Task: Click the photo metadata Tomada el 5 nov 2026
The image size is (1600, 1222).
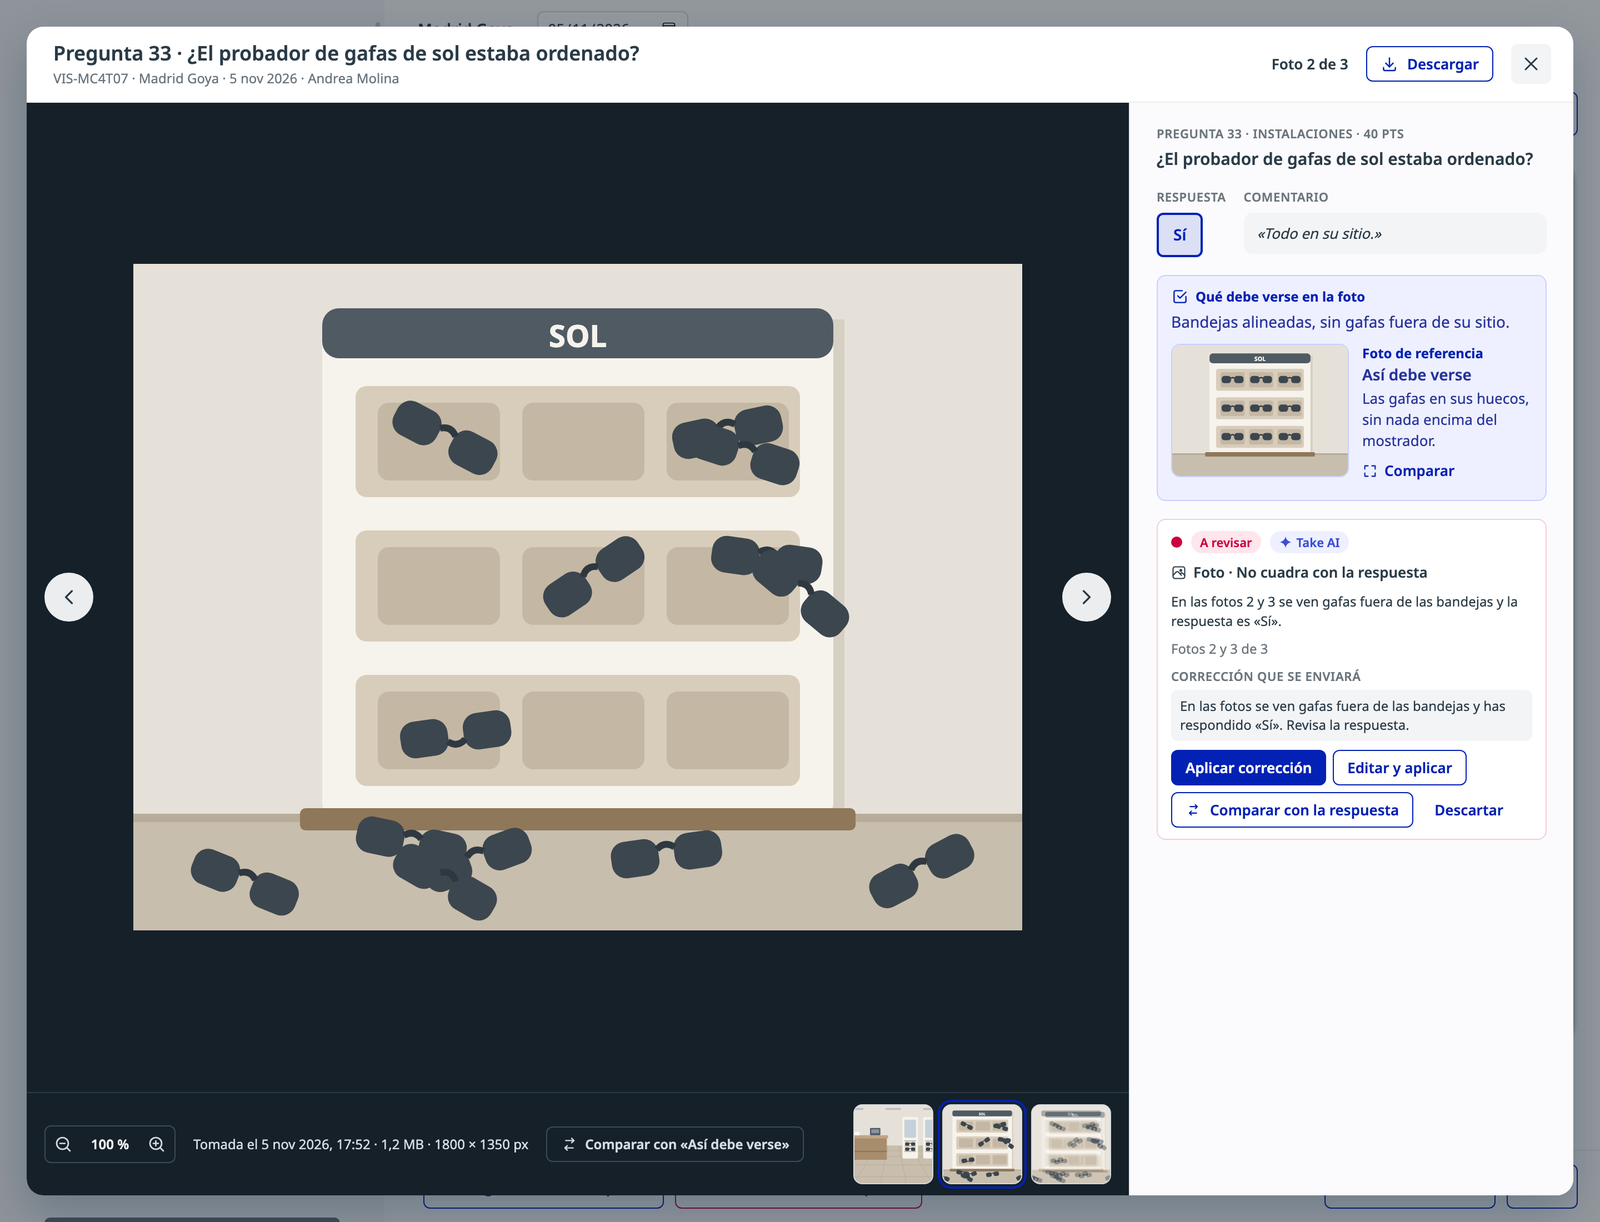Action: pyautogui.click(x=360, y=1144)
